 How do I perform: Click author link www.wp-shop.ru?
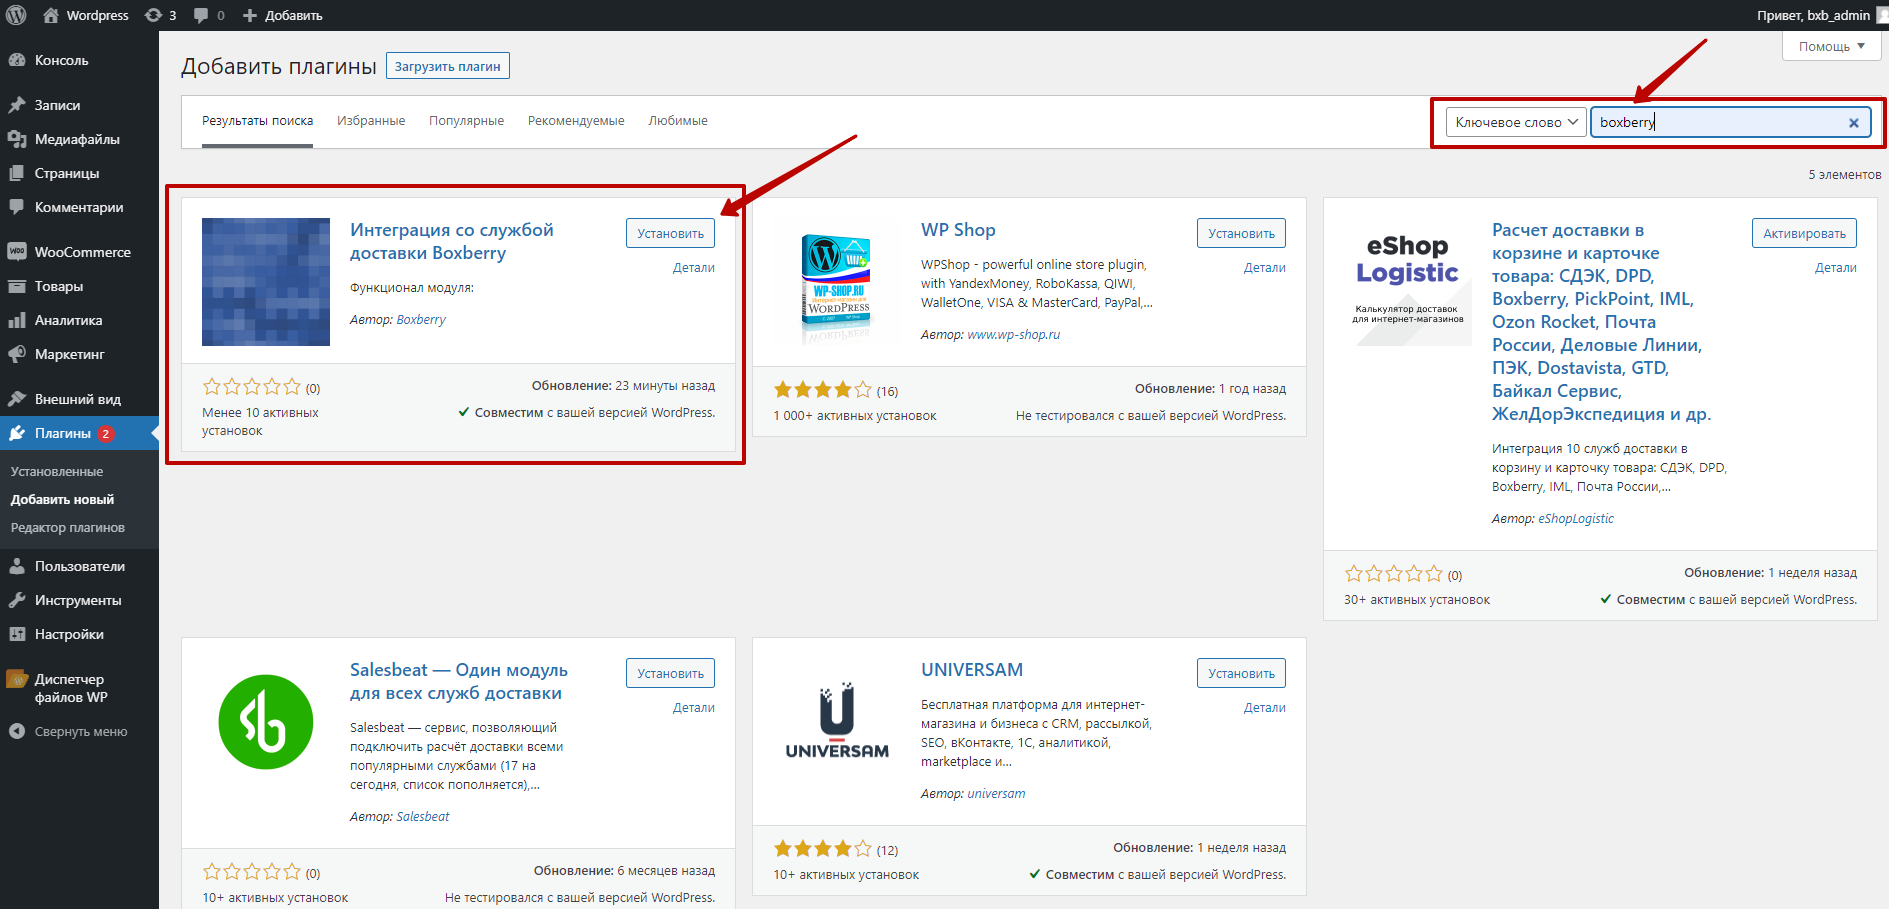(1013, 335)
